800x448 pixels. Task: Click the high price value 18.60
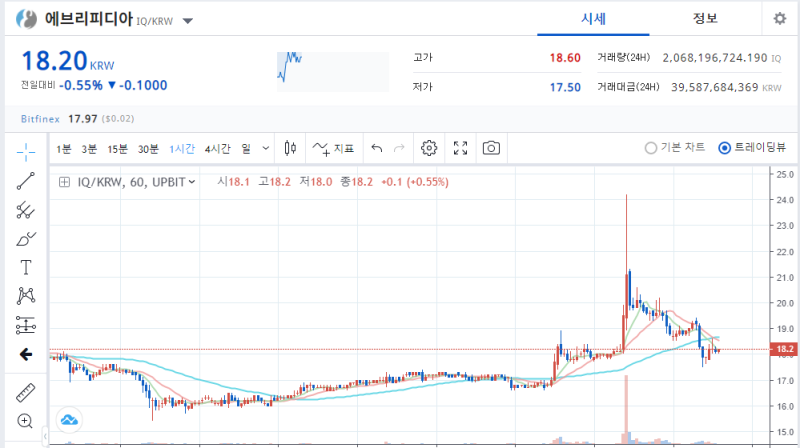pos(565,58)
